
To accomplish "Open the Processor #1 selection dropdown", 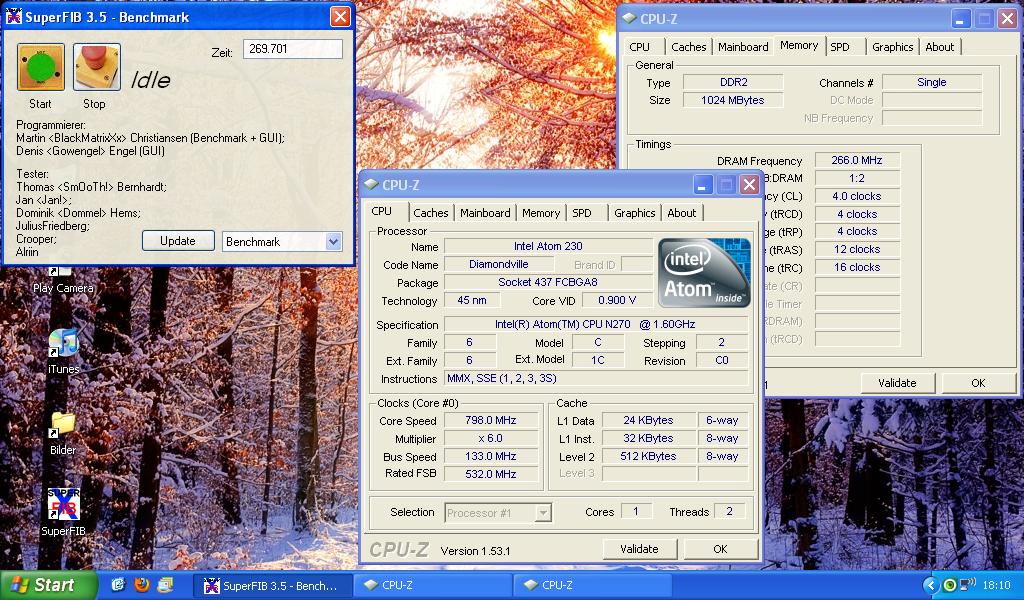I will (x=498, y=513).
